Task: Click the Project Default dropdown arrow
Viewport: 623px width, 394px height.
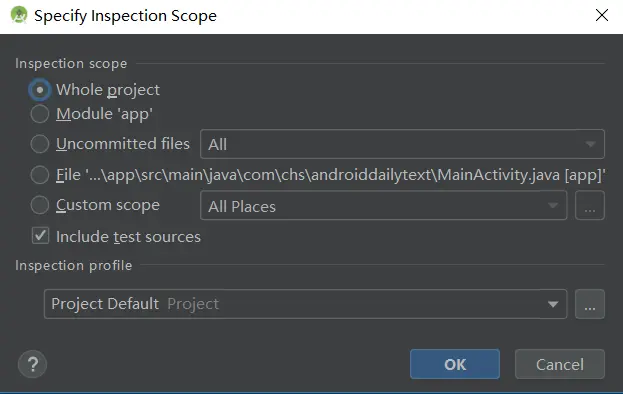Action: pos(553,305)
